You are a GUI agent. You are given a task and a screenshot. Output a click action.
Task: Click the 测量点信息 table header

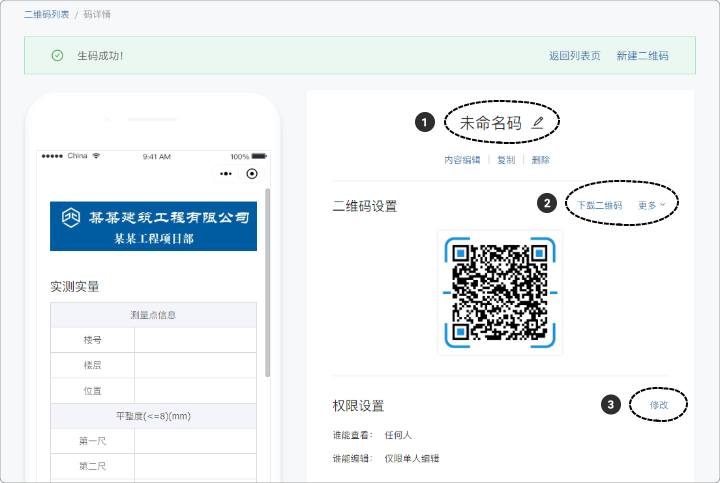(153, 315)
